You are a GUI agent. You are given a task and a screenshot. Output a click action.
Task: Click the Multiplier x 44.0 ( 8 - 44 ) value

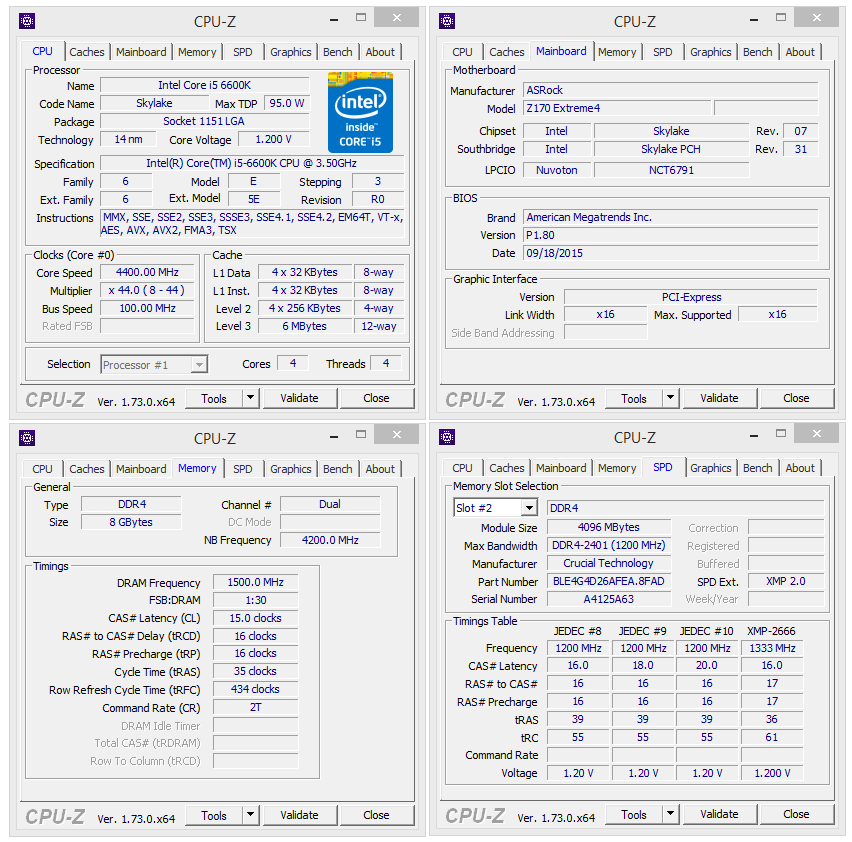click(x=147, y=290)
